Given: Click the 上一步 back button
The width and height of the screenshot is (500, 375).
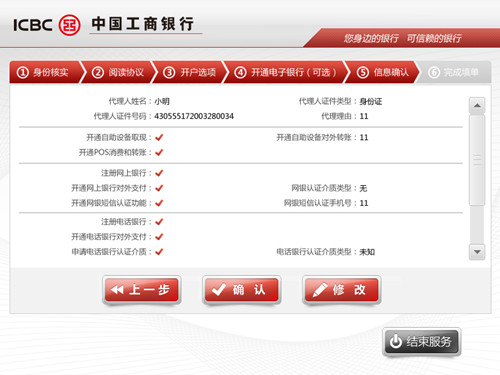Looking at the screenshot, I should (142, 290).
